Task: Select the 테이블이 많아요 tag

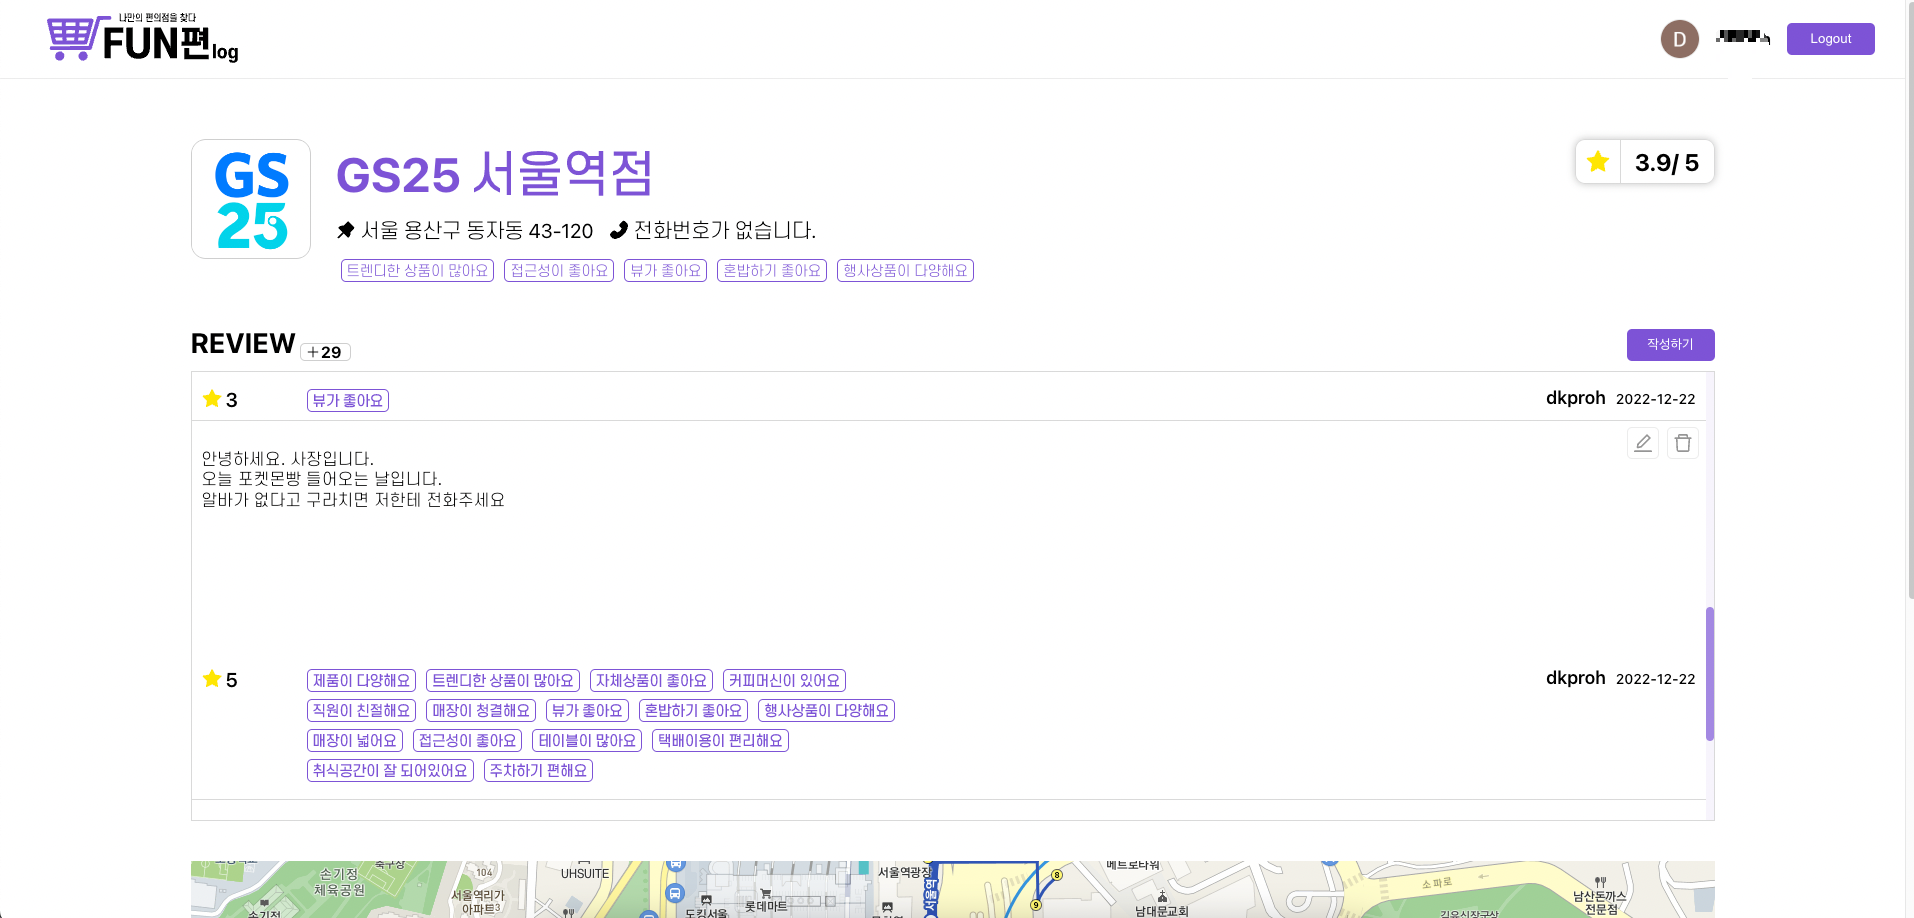Action: pos(587,740)
